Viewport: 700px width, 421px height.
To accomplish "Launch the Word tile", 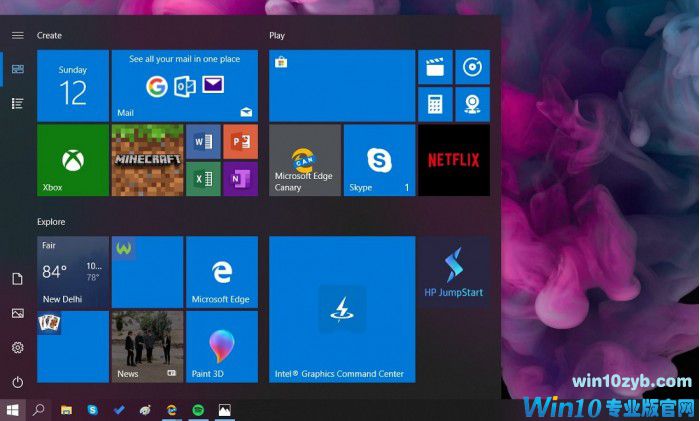I will 203,142.
